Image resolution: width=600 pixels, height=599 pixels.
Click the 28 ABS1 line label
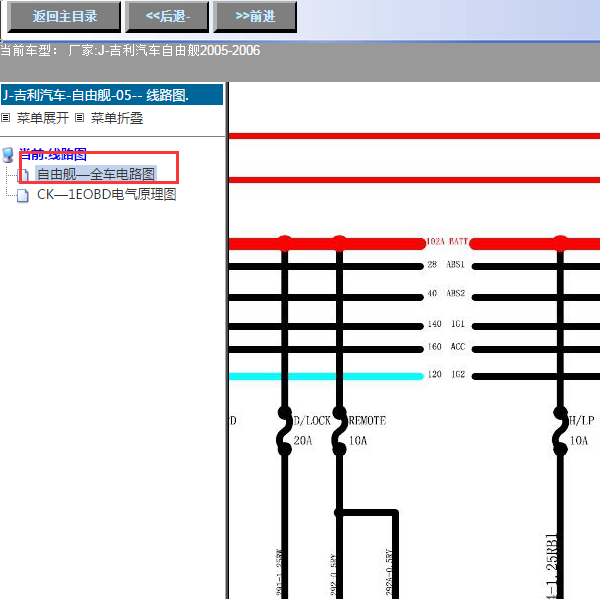coord(446,264)
